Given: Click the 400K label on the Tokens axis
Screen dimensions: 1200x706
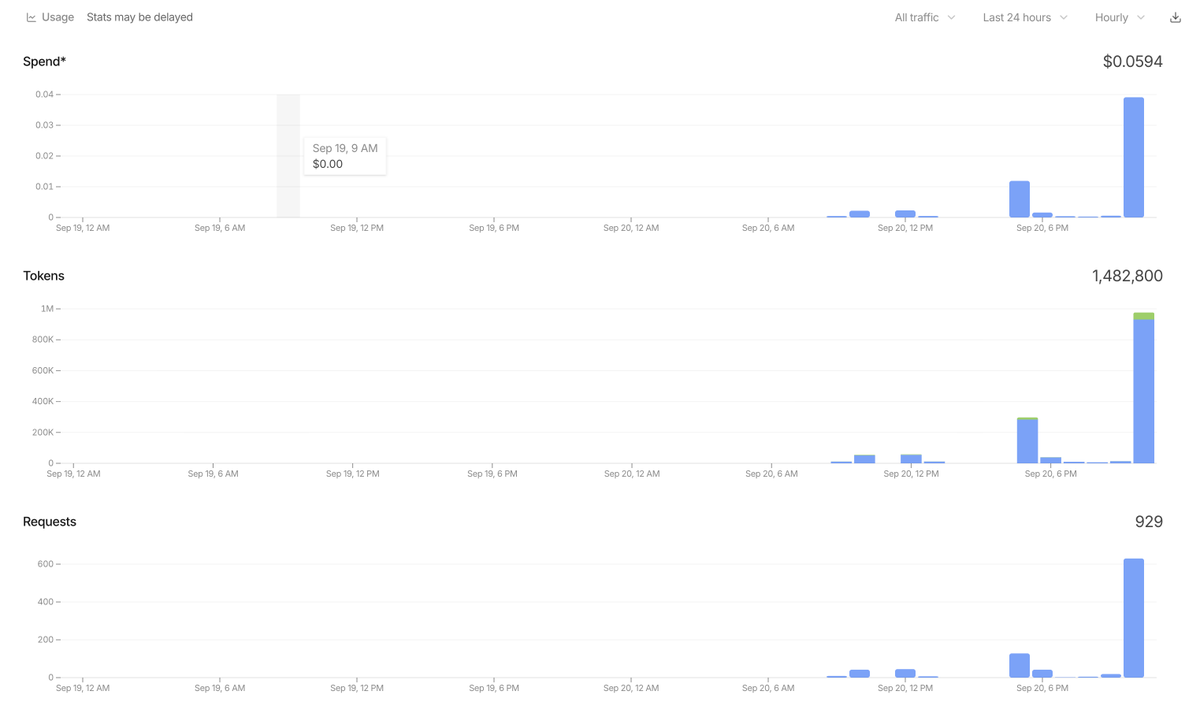Looking at the screenshot, I should [x=42, y=402].
